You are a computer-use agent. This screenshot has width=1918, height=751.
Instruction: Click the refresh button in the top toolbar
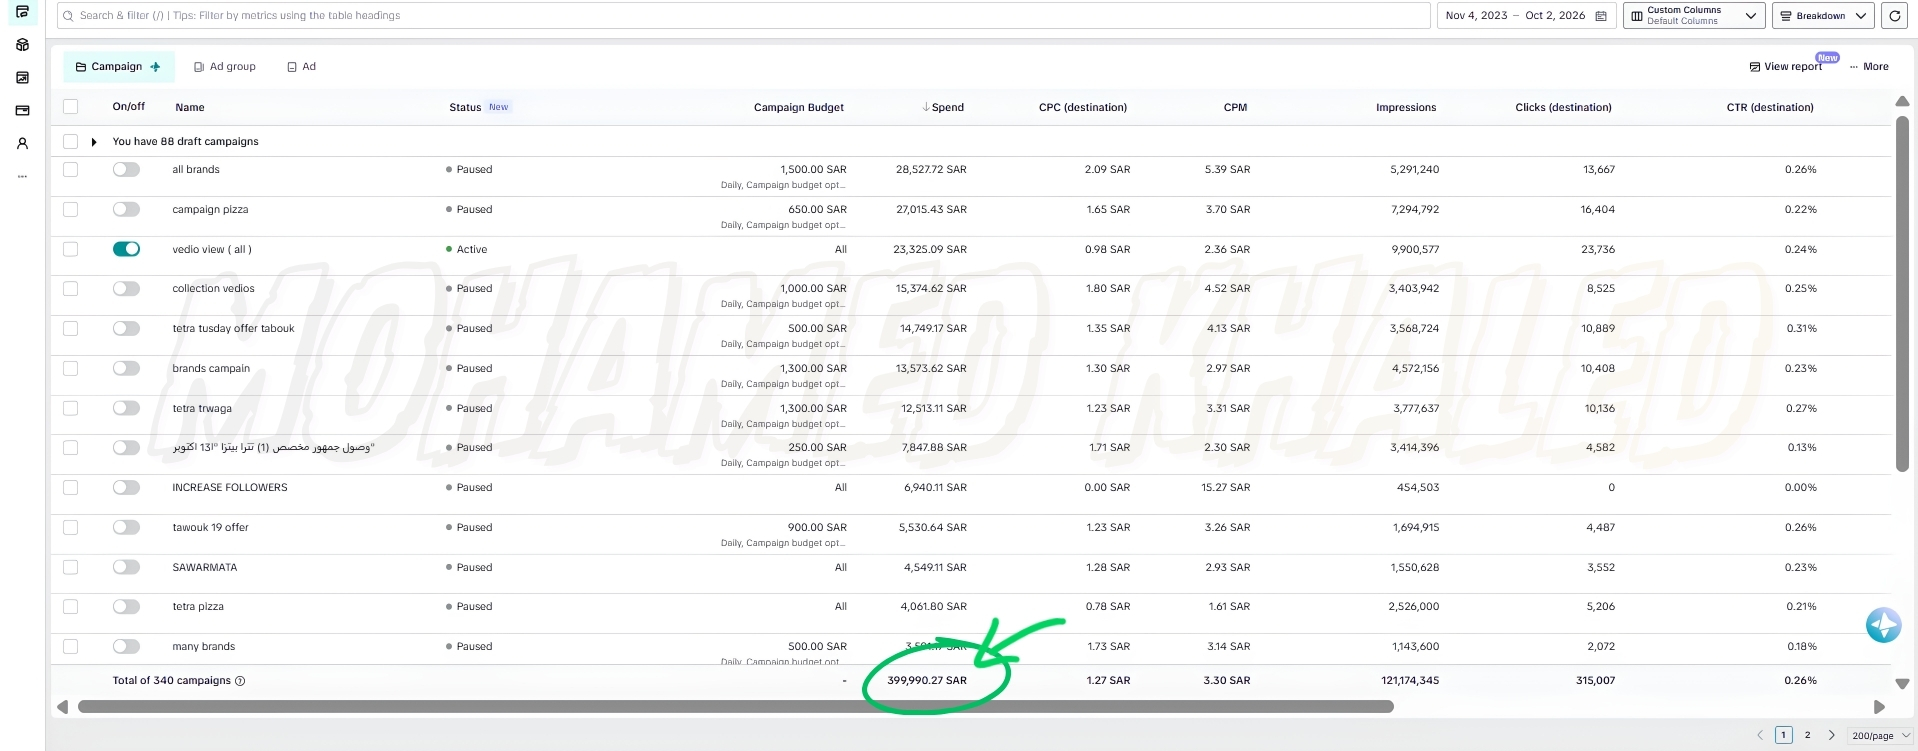point(1894,16)
